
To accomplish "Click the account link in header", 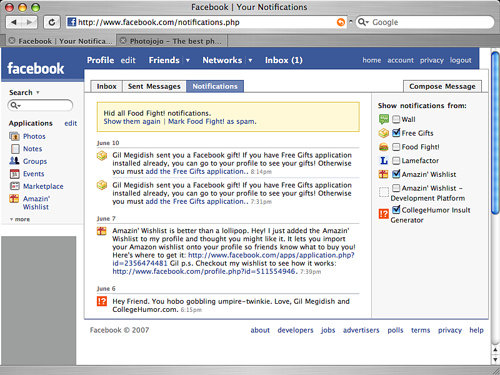I will point(400,60).
